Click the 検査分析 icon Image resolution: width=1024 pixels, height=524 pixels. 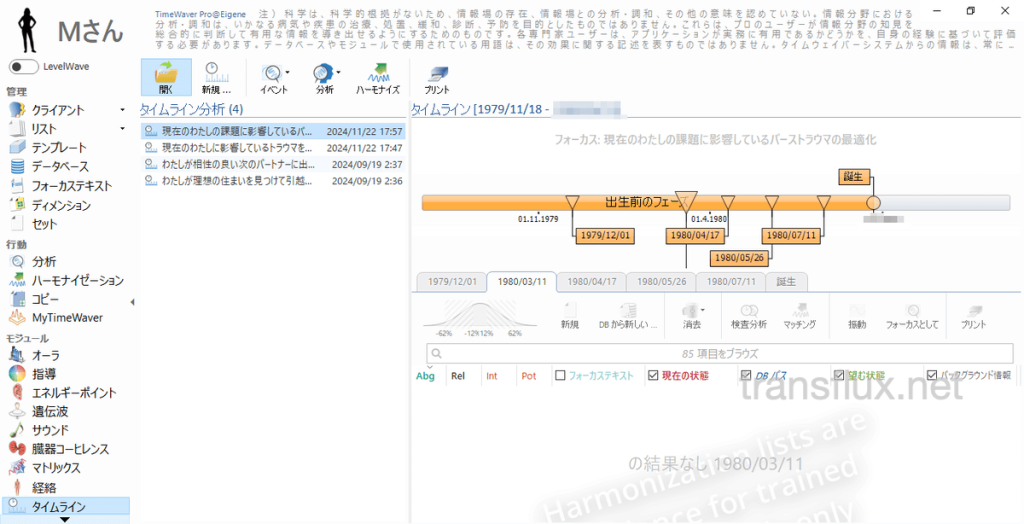point(748,314)
